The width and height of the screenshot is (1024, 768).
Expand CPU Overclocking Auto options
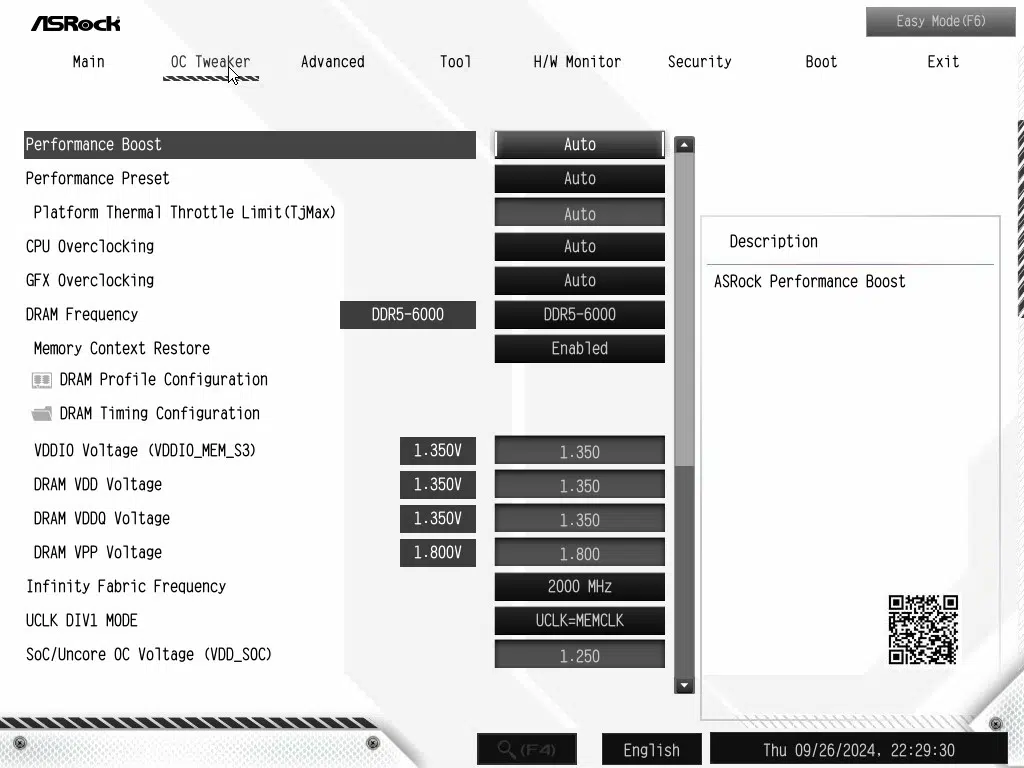tap(579, 247)
